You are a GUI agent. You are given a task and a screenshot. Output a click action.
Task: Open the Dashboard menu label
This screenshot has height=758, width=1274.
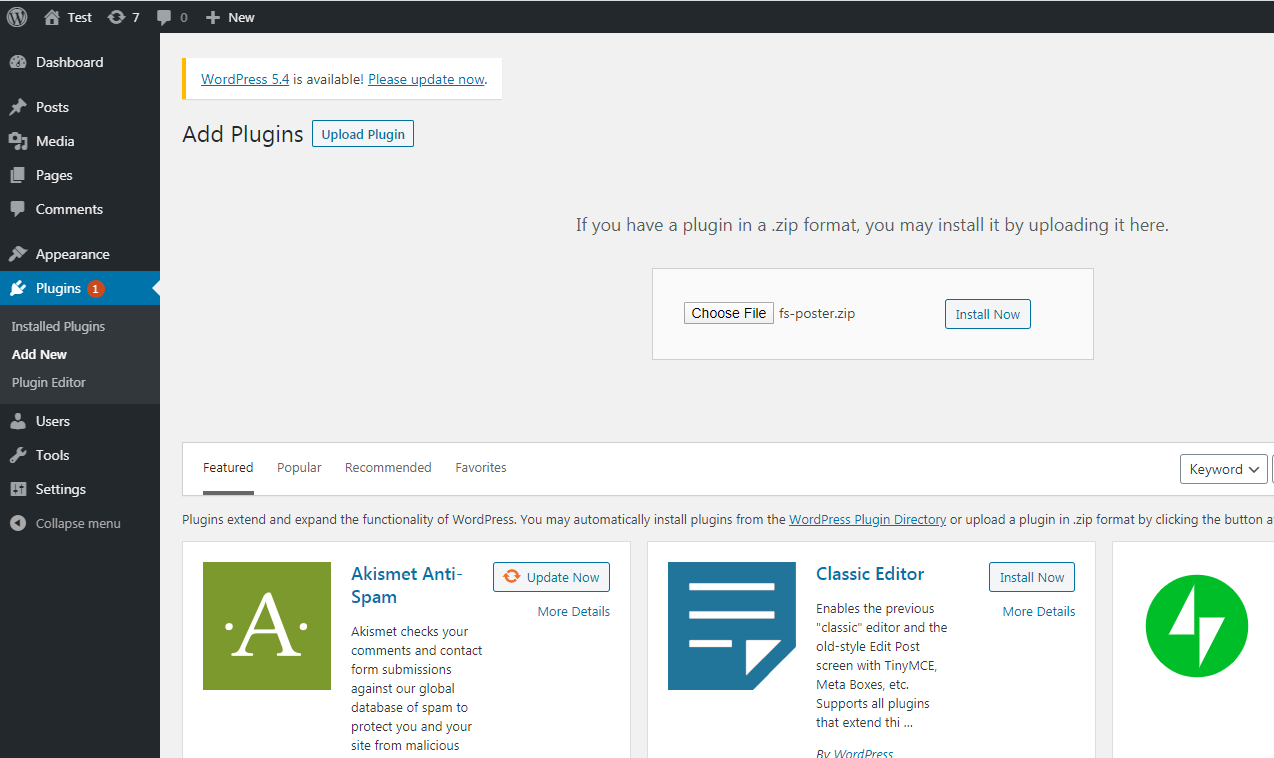click(70, 62)
